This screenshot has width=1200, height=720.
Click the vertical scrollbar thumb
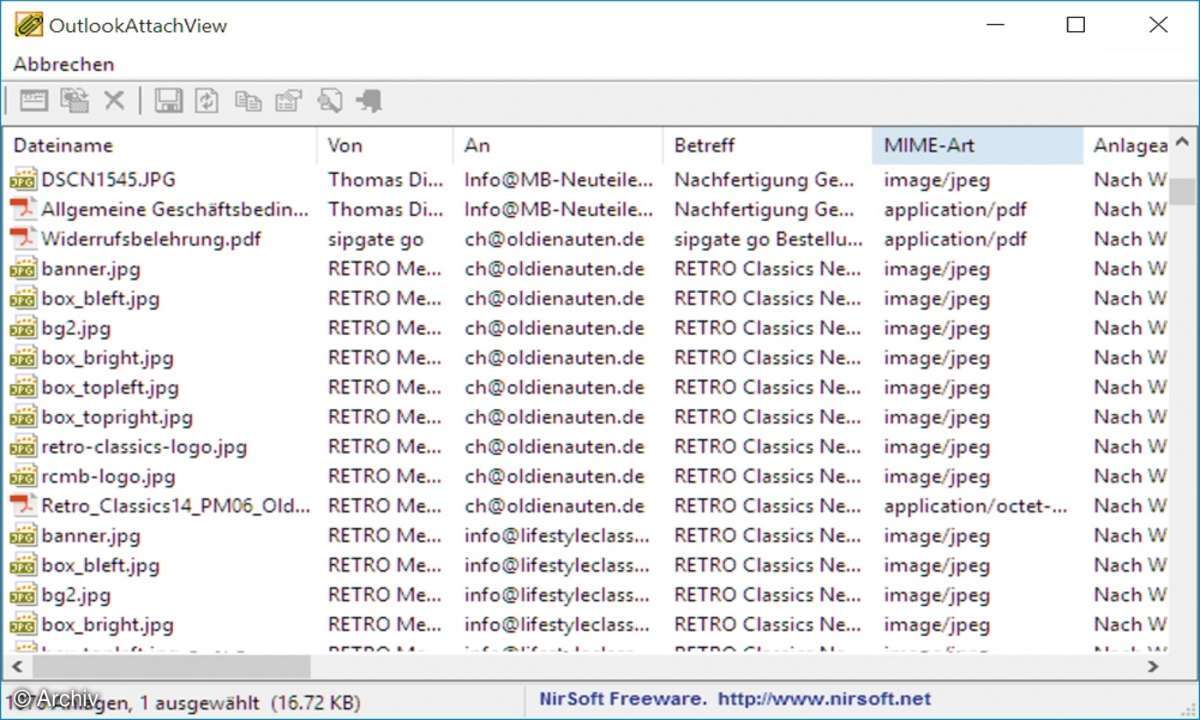coord(1183,191)
